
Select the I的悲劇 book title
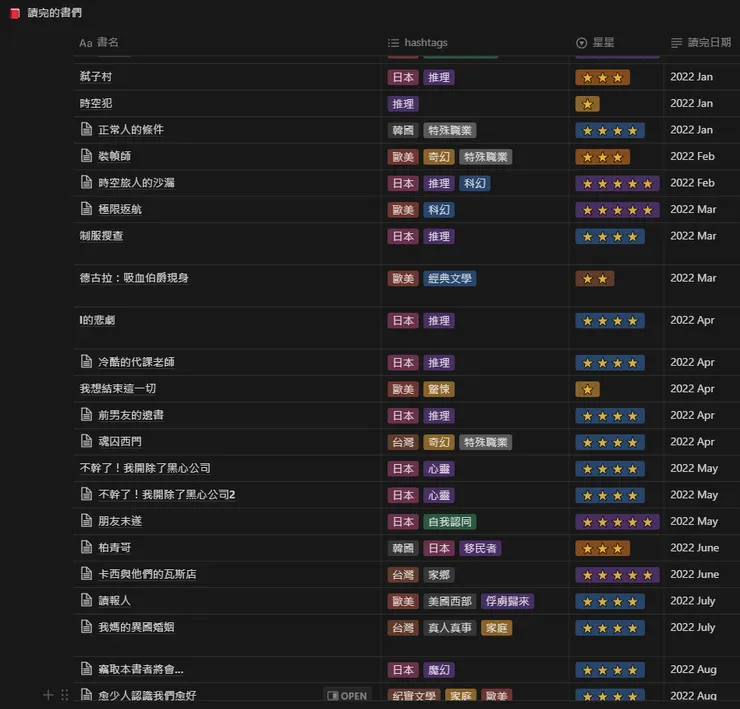pyautogui.click(x=97, y=320)
